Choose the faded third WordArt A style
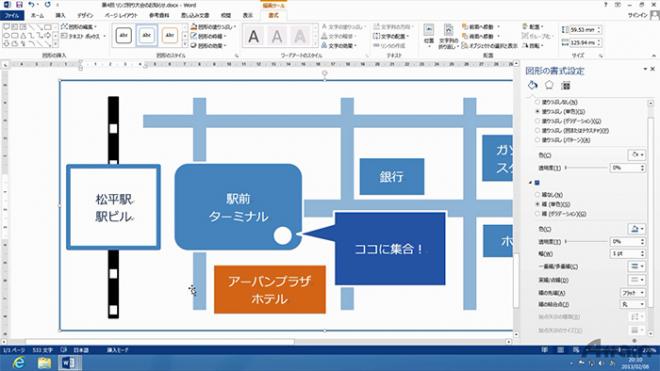 [300, 37]
